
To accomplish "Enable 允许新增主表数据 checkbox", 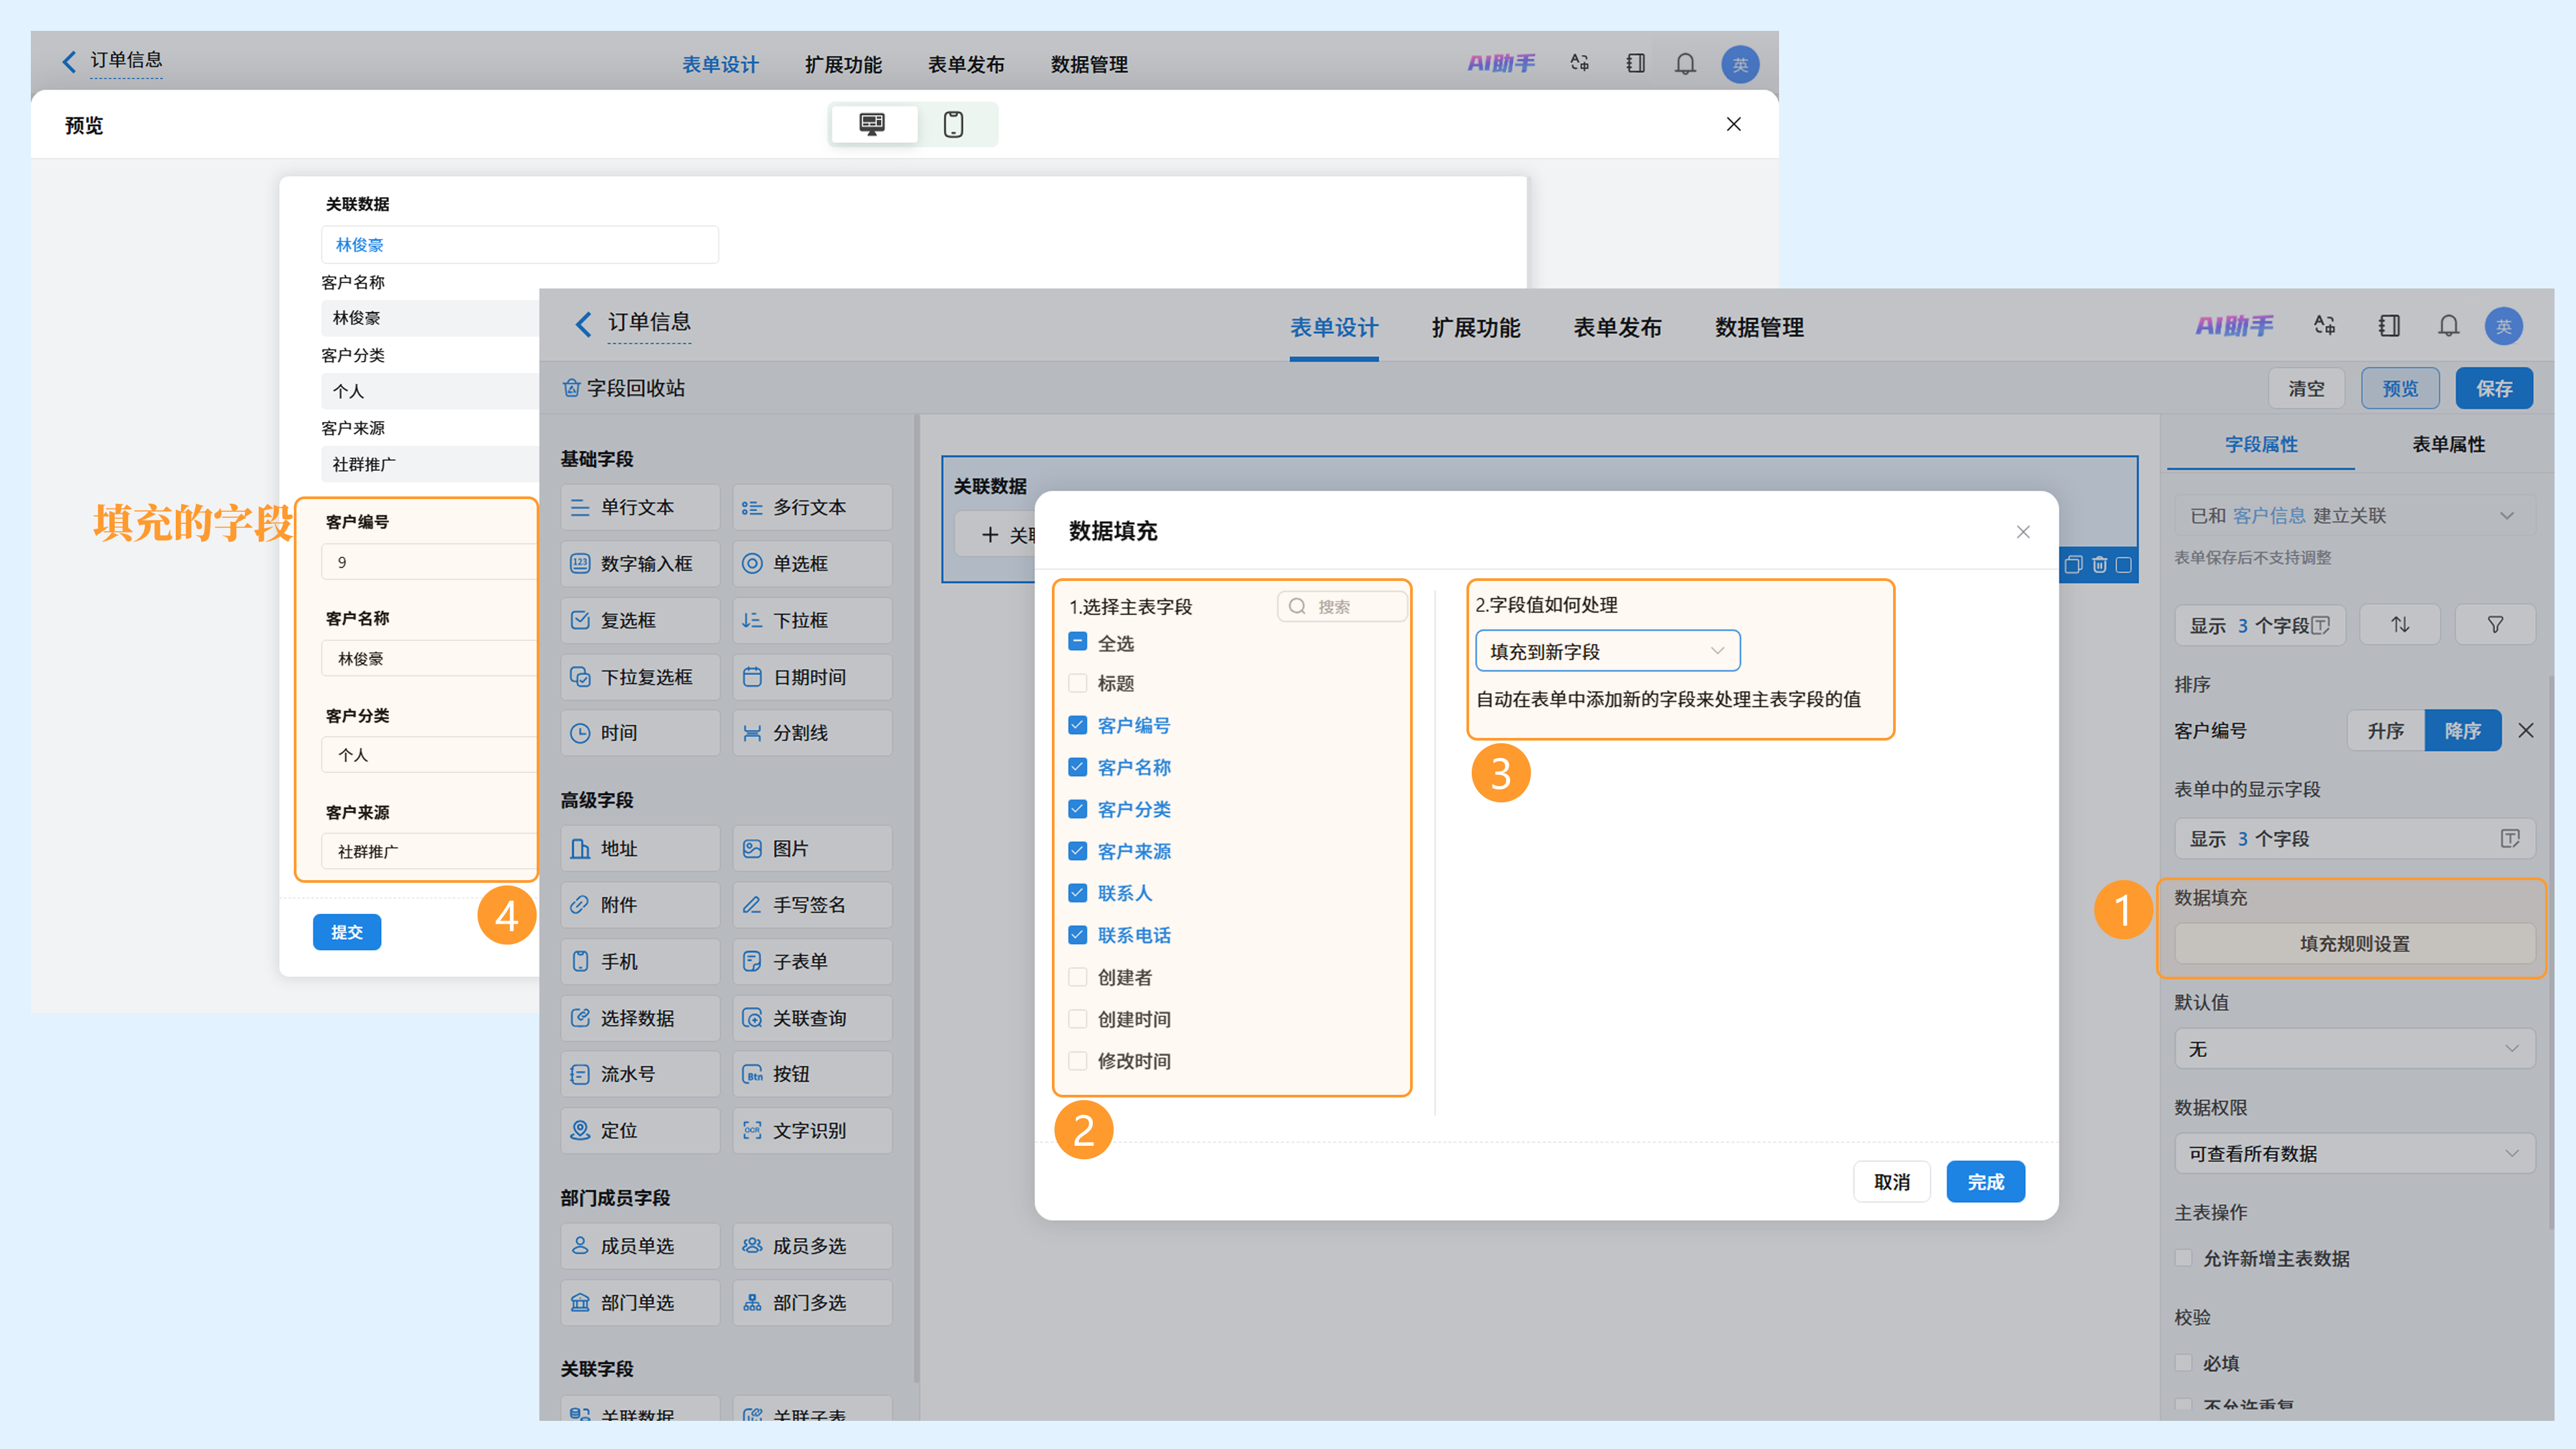I will [2184, 1258].
